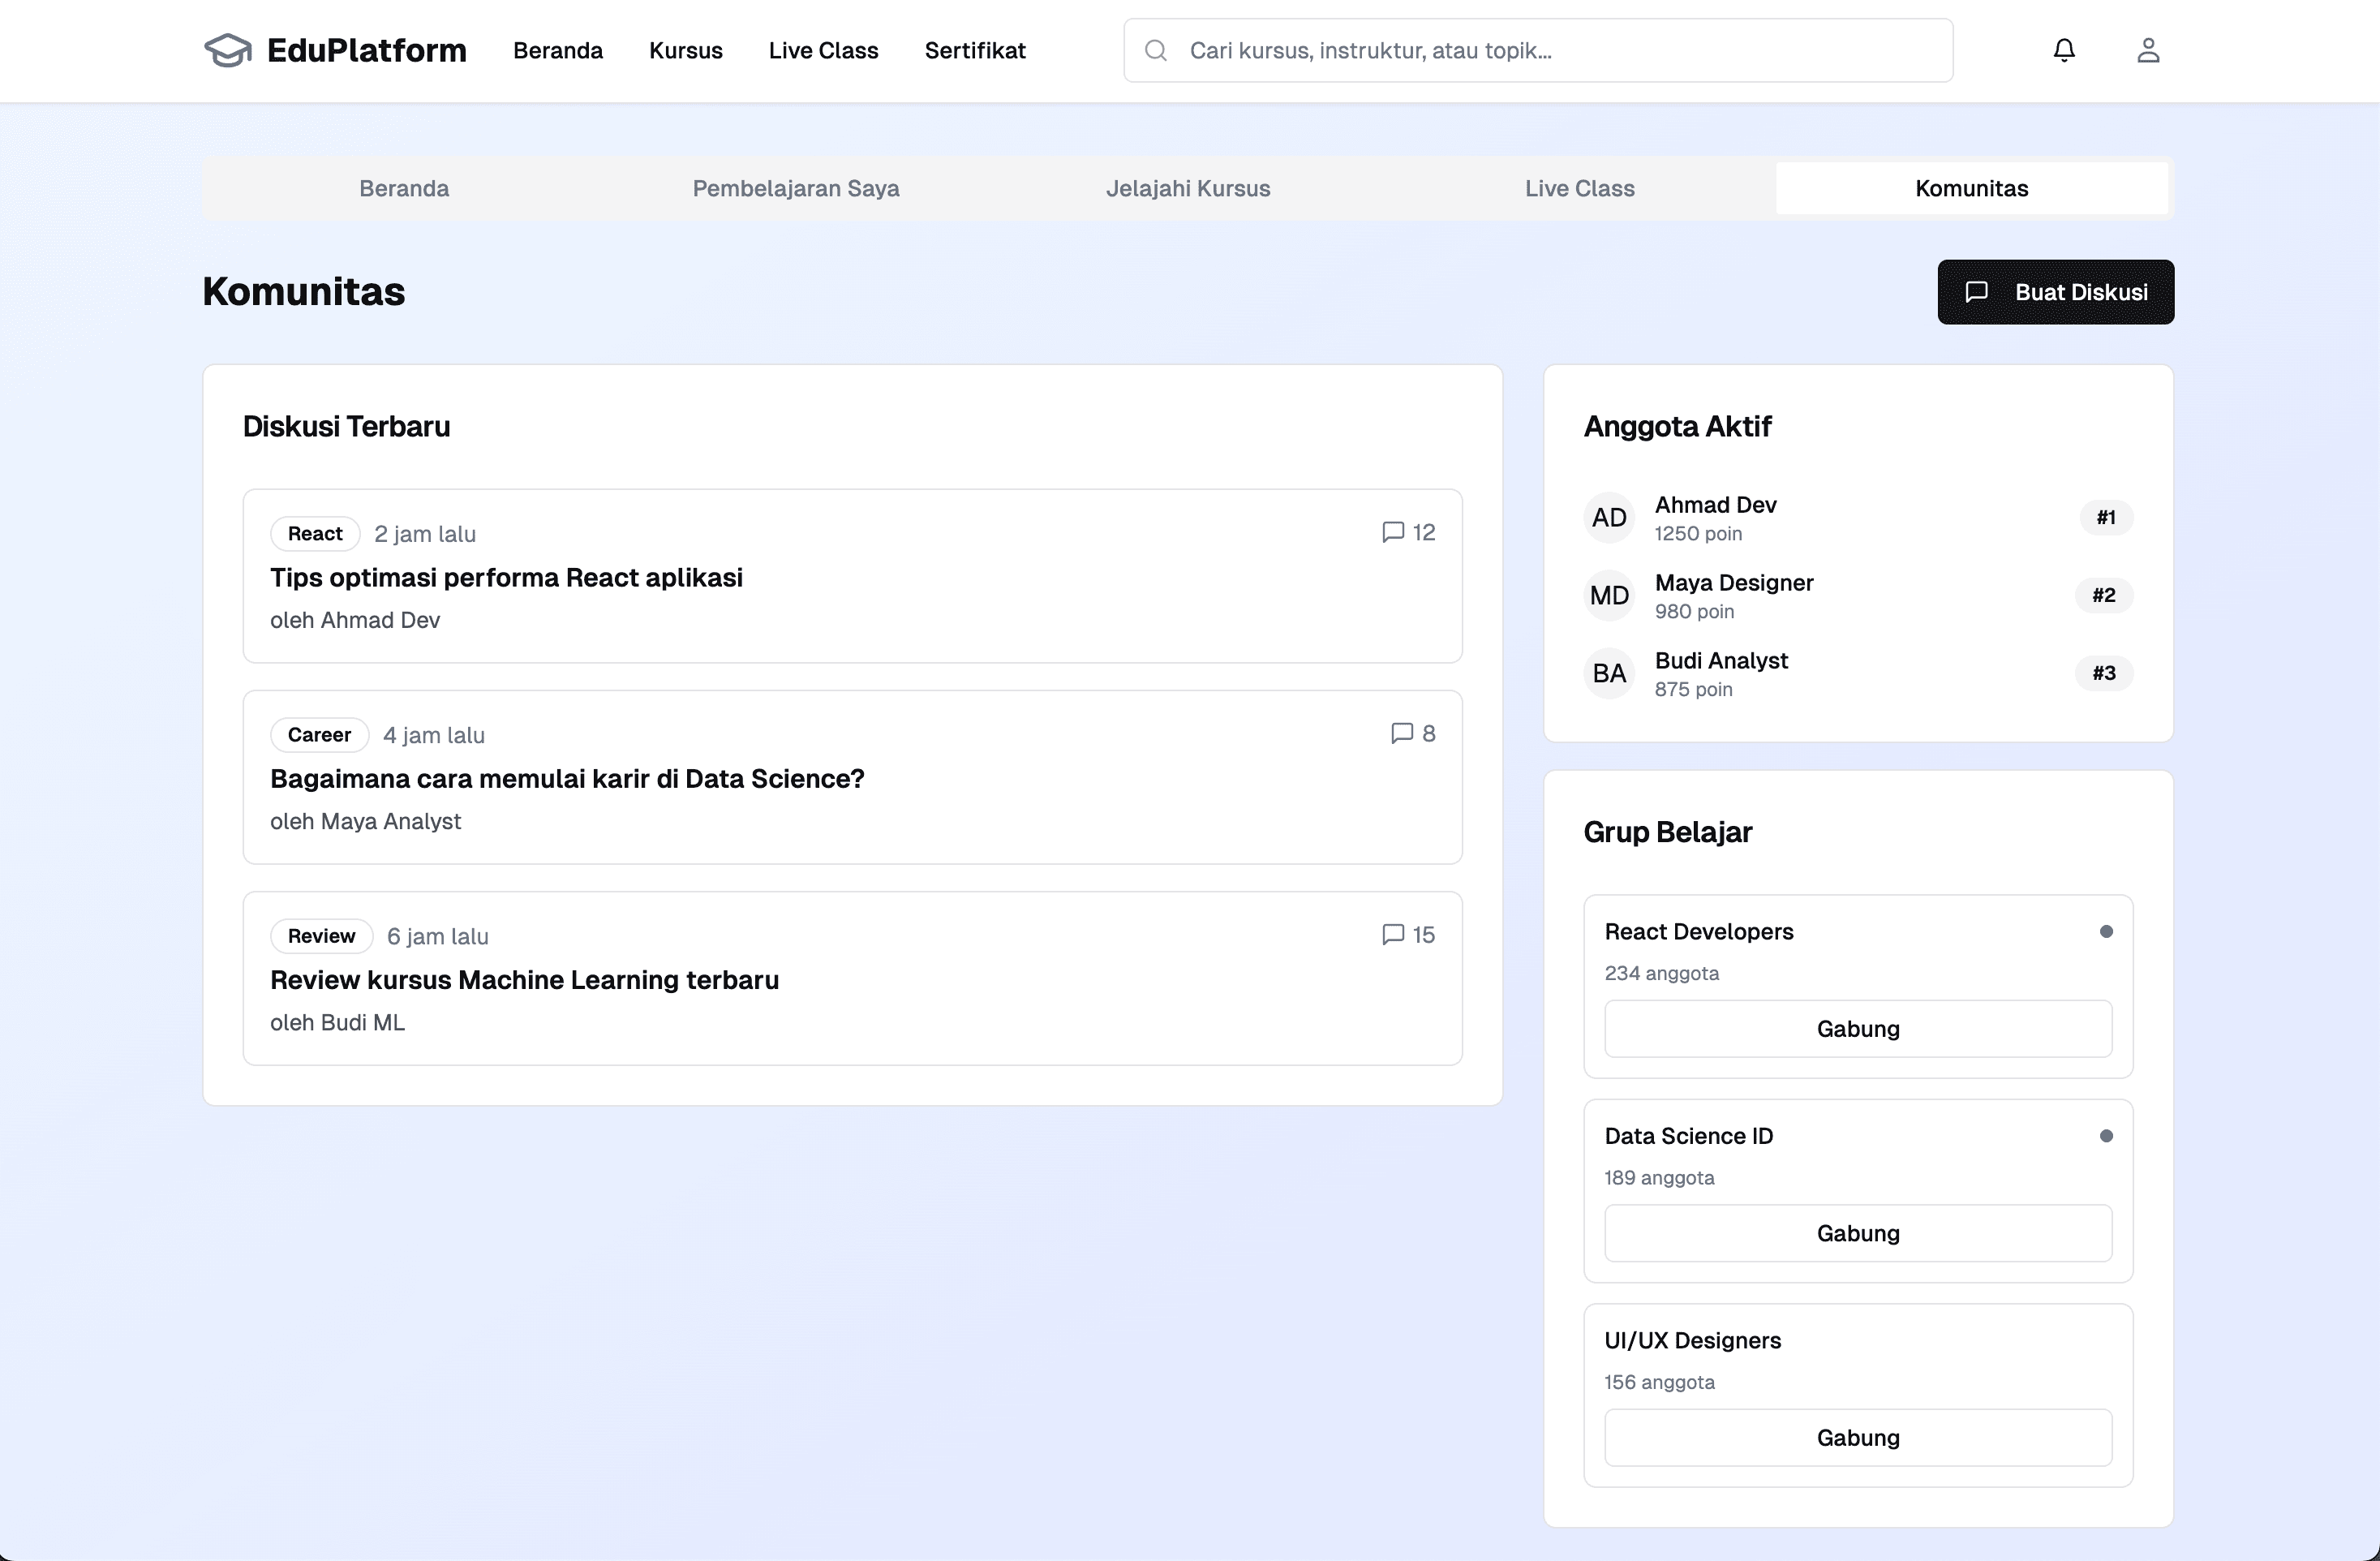Screen dimensions: 2380x1561
Task: Click the EduPlatform brand name
Action: pyautogui.click(x=366, y=50)
